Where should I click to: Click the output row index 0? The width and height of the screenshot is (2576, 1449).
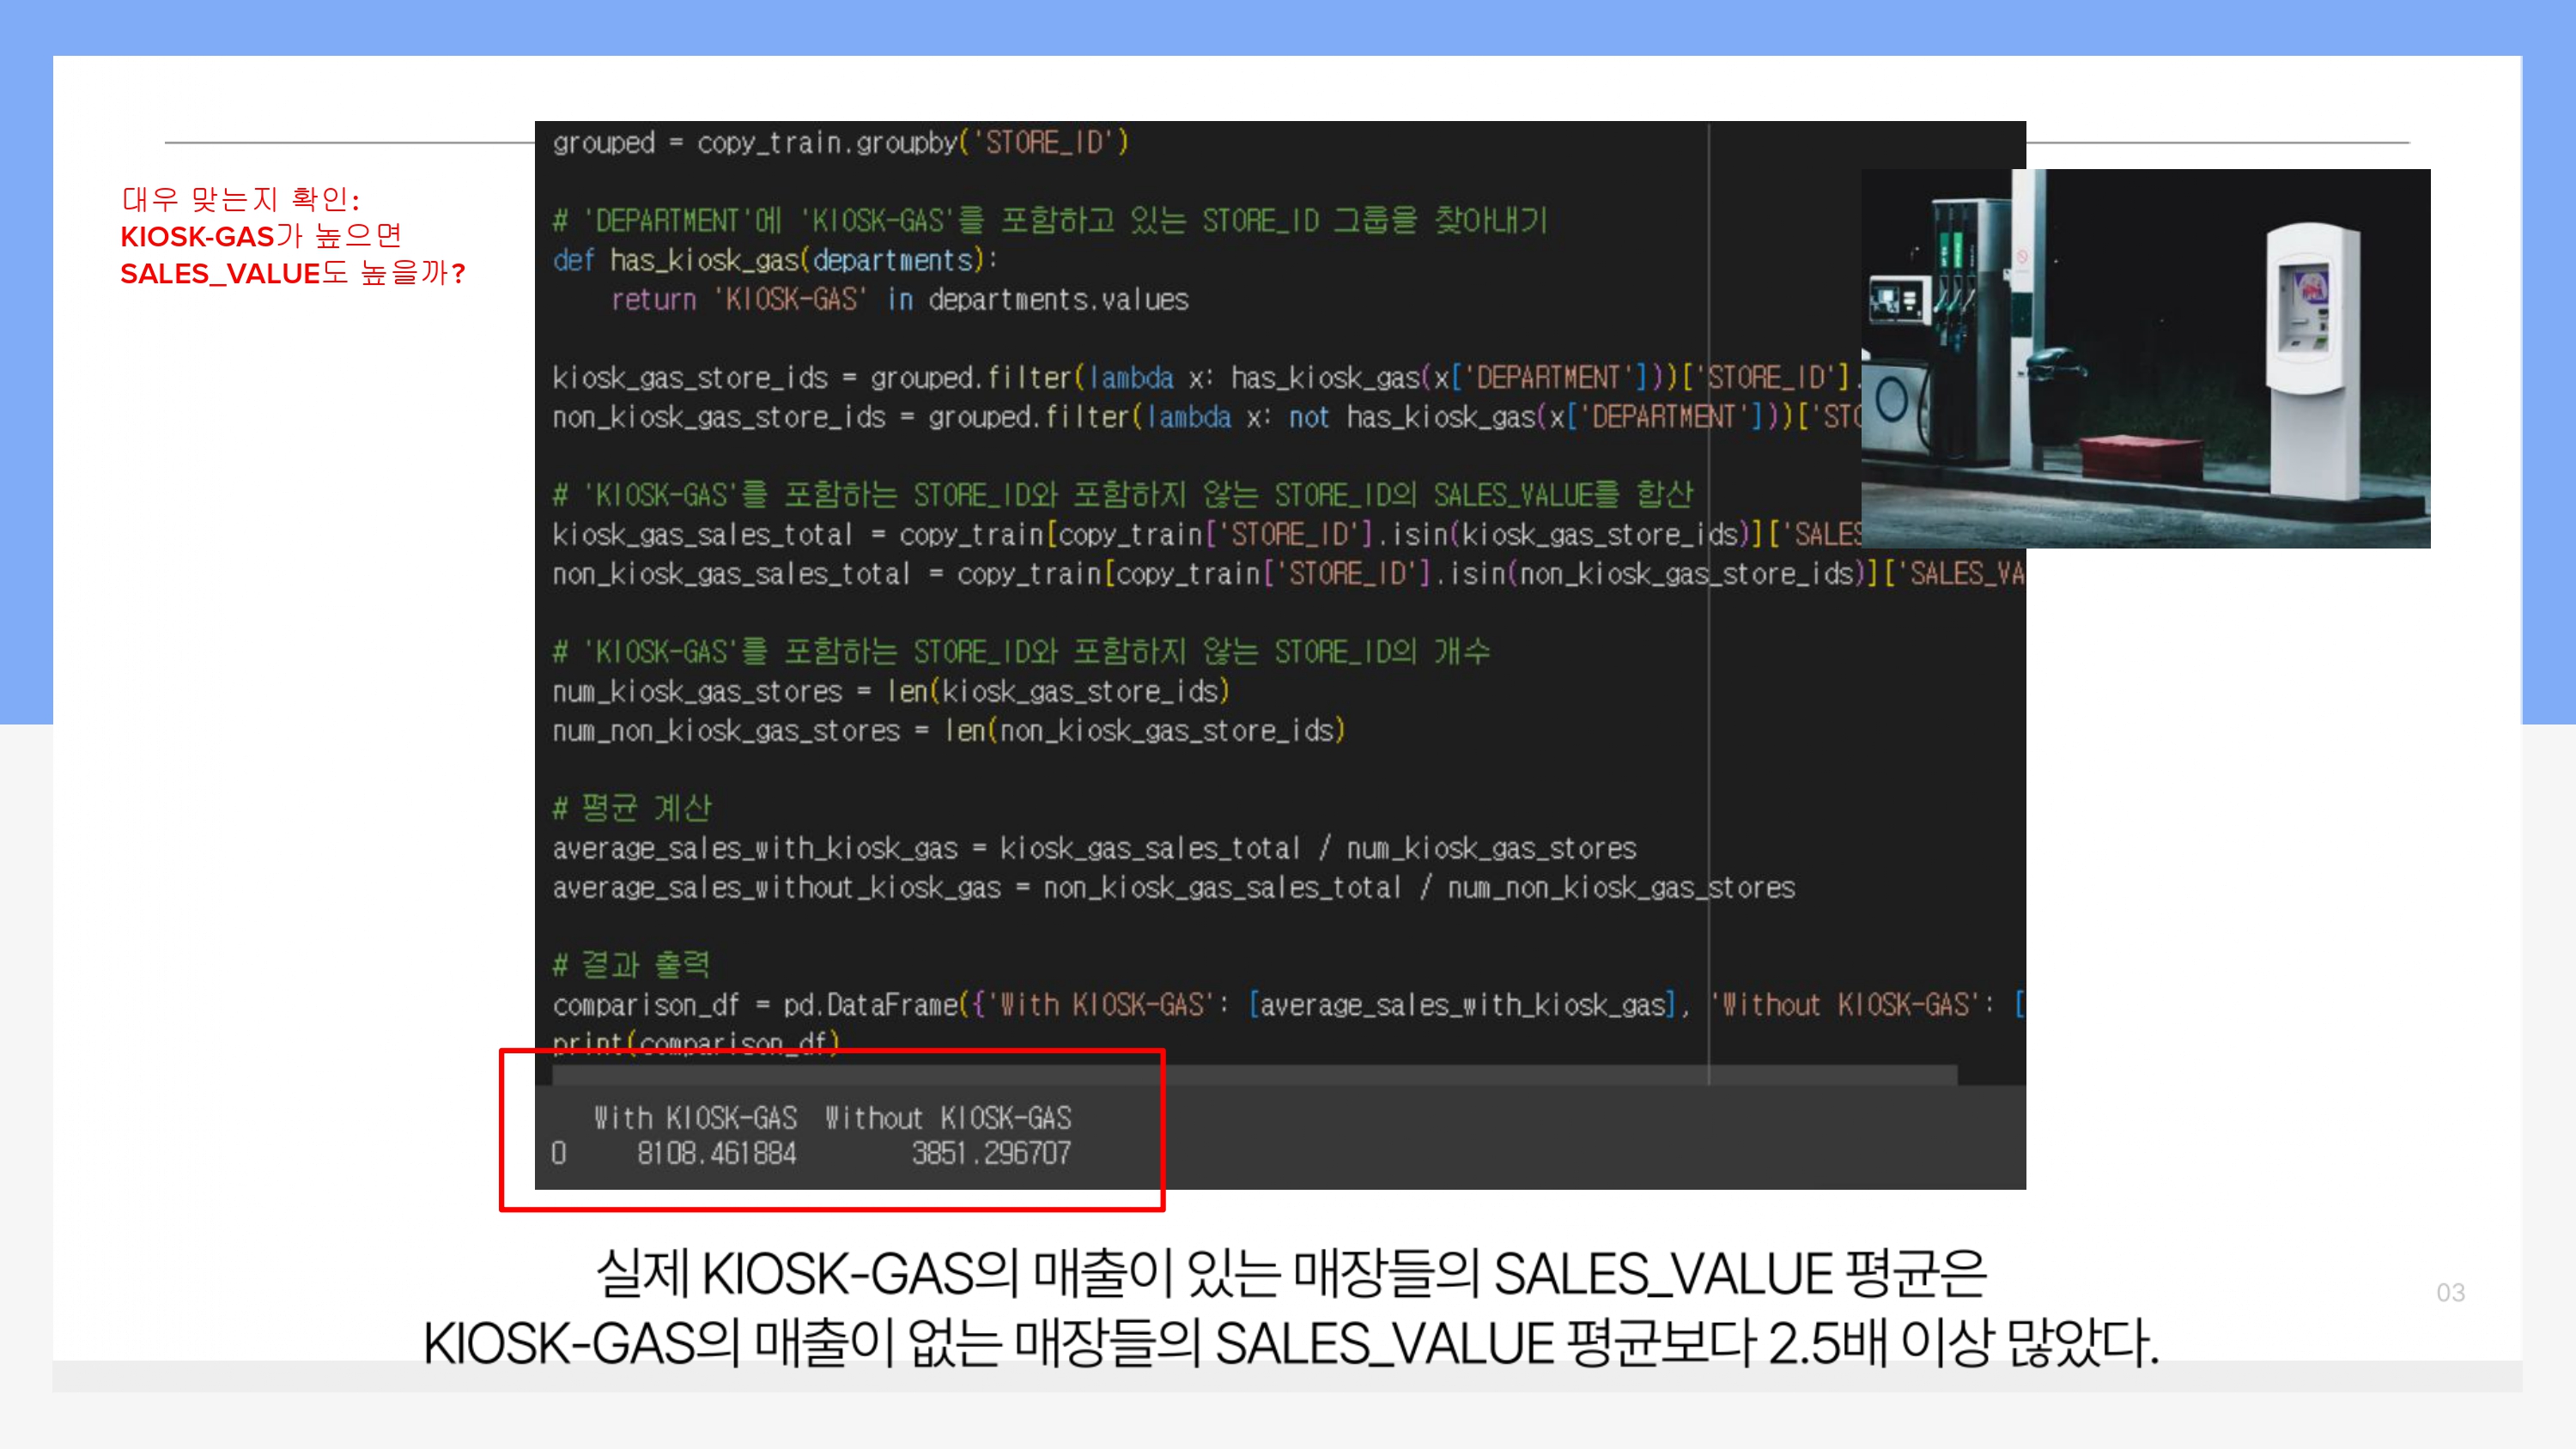[x=559, y=1153]
